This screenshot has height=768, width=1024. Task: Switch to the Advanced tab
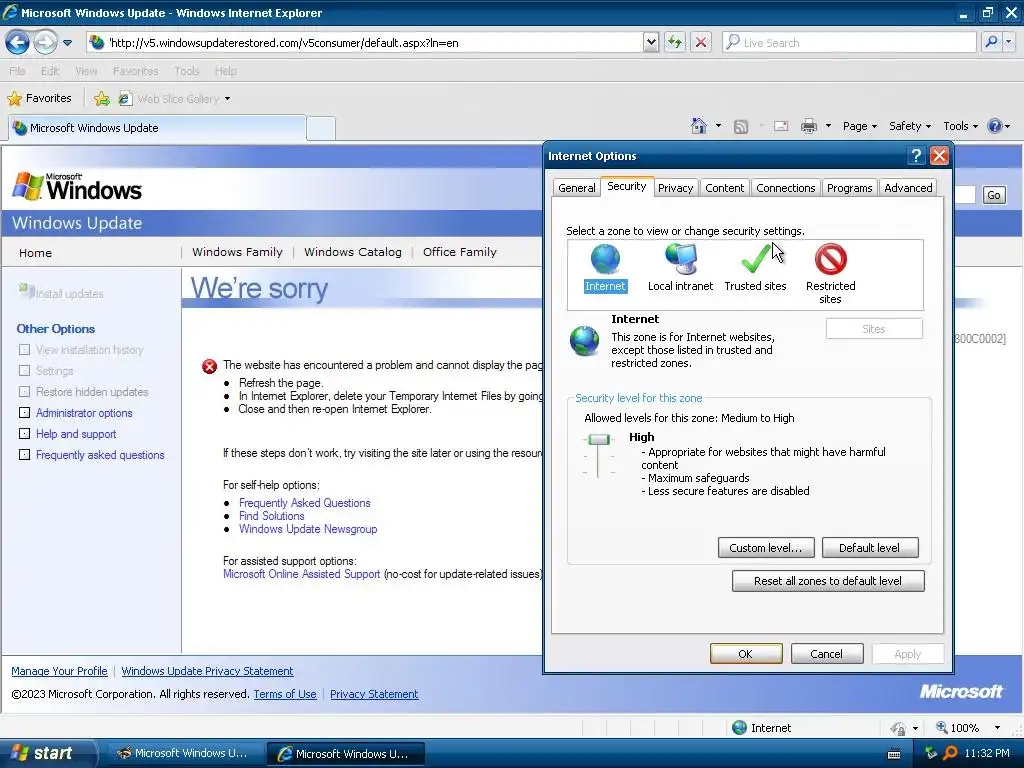908,188
